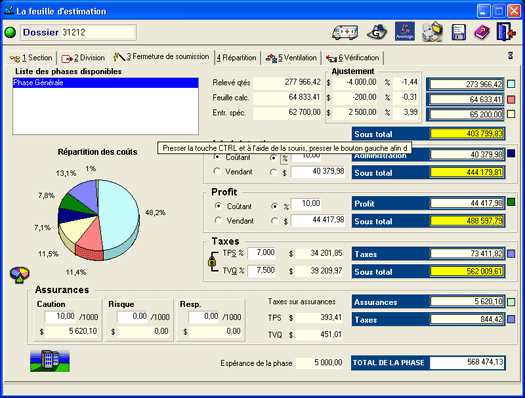Select Vendant radio in Administration
The image size is (525, 398).
(x=218, y=171)
